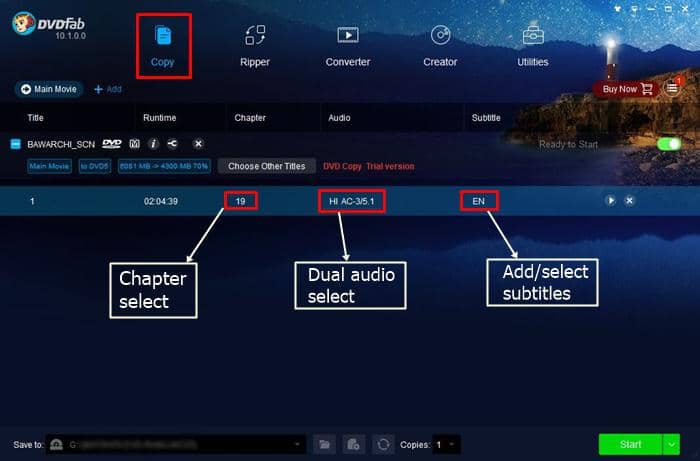Open the hamburger menu with notification badge
Screen dimensions: 700x461
672,88
